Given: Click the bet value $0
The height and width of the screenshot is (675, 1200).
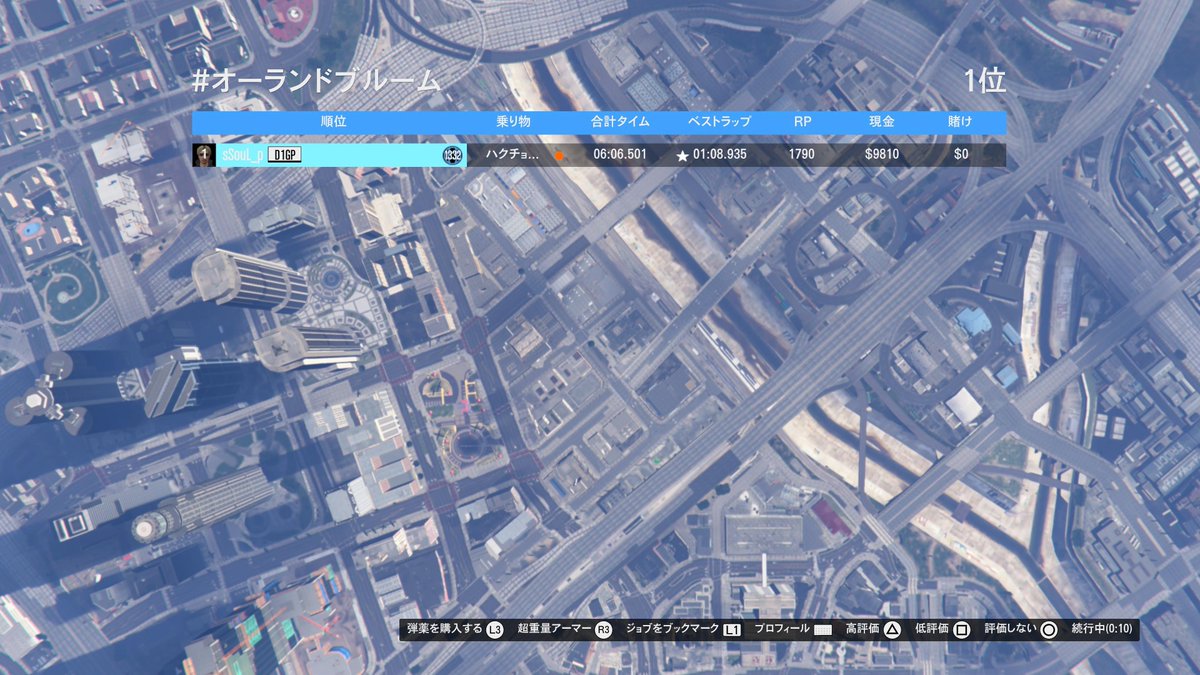Looking at the screenshot, I should pos(961,155).
